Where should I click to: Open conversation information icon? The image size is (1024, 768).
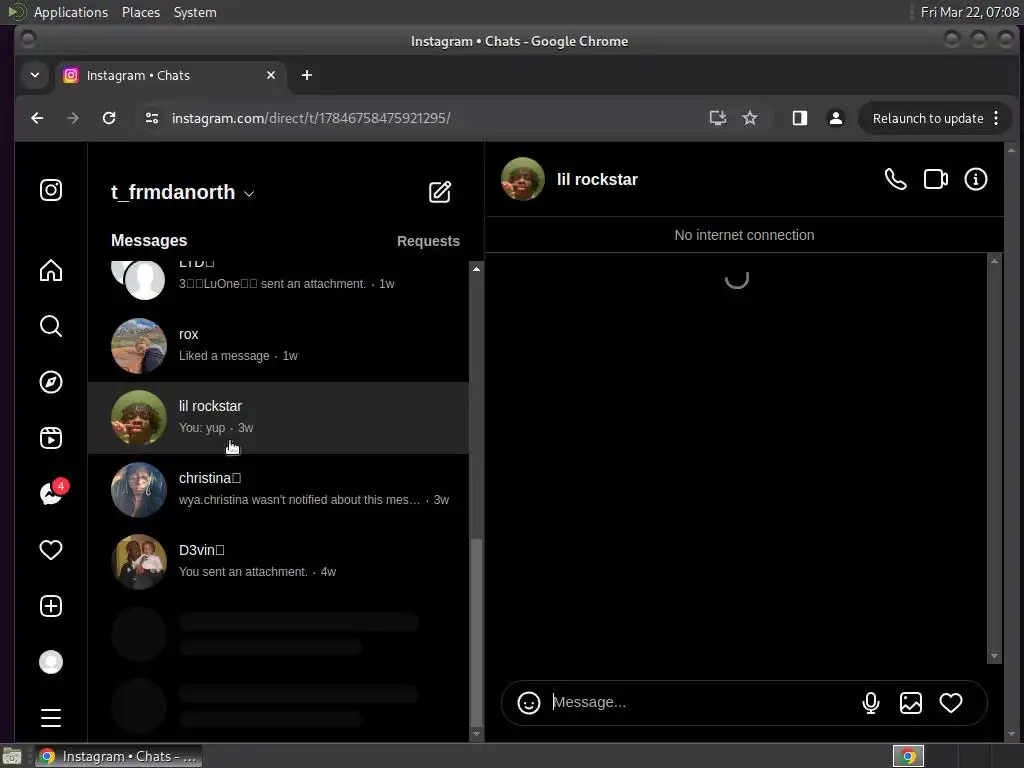[976, 179]
